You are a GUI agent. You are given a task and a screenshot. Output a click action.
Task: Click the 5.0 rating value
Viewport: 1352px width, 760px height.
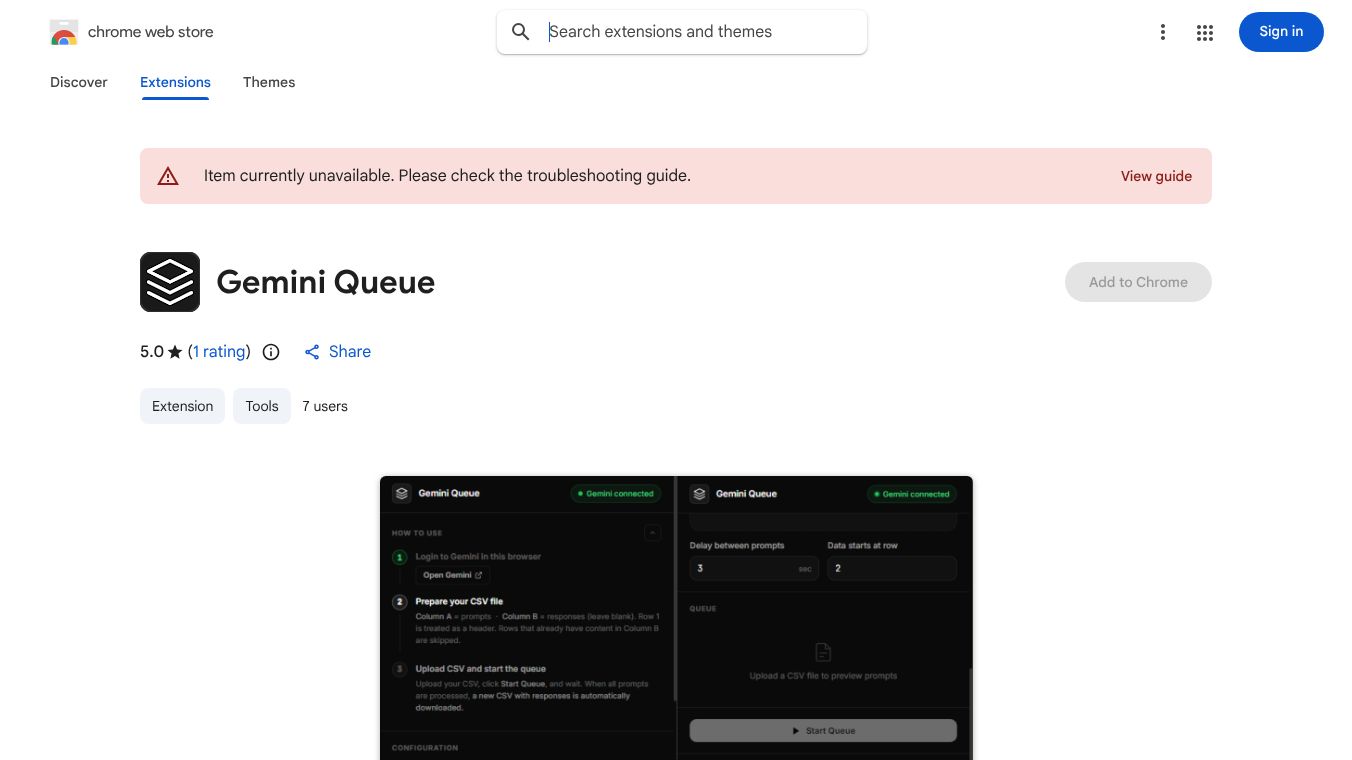pyautogui.click(x=152, y=352)
